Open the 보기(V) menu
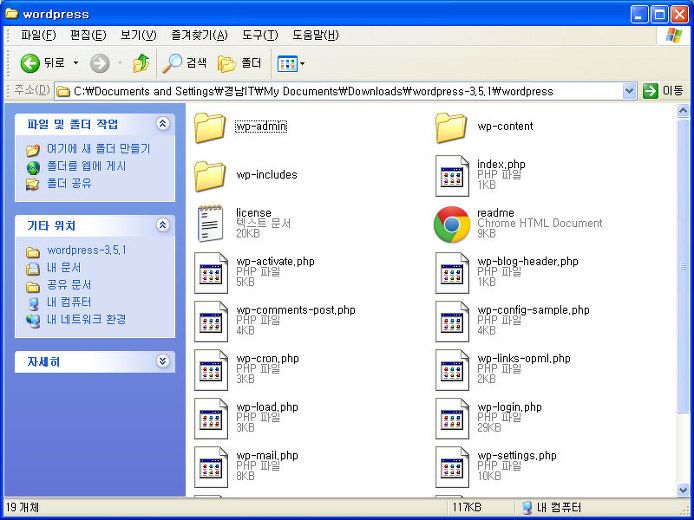This screenshot has width=694, height=520. click(x=139, y=35)
